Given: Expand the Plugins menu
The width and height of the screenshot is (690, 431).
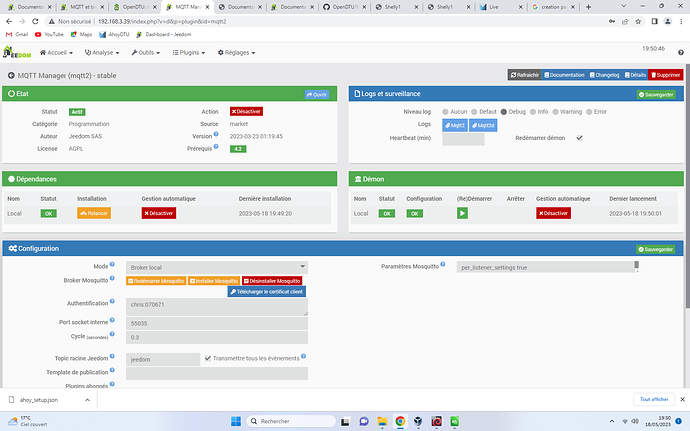Looking at the screenshot, I should 189,52.
